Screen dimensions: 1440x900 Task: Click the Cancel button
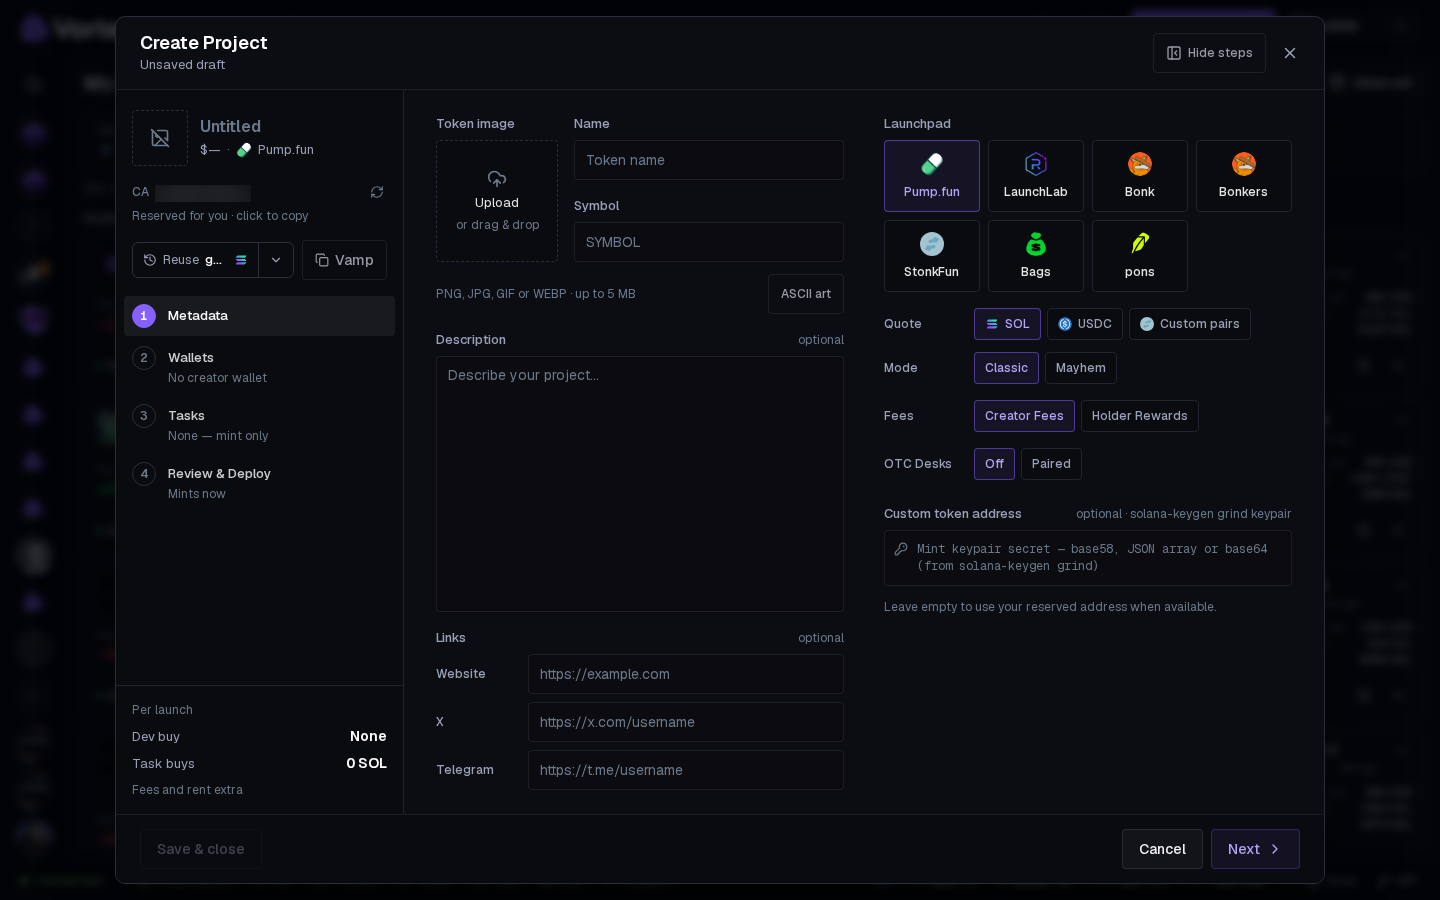[x=1162, y=849]
